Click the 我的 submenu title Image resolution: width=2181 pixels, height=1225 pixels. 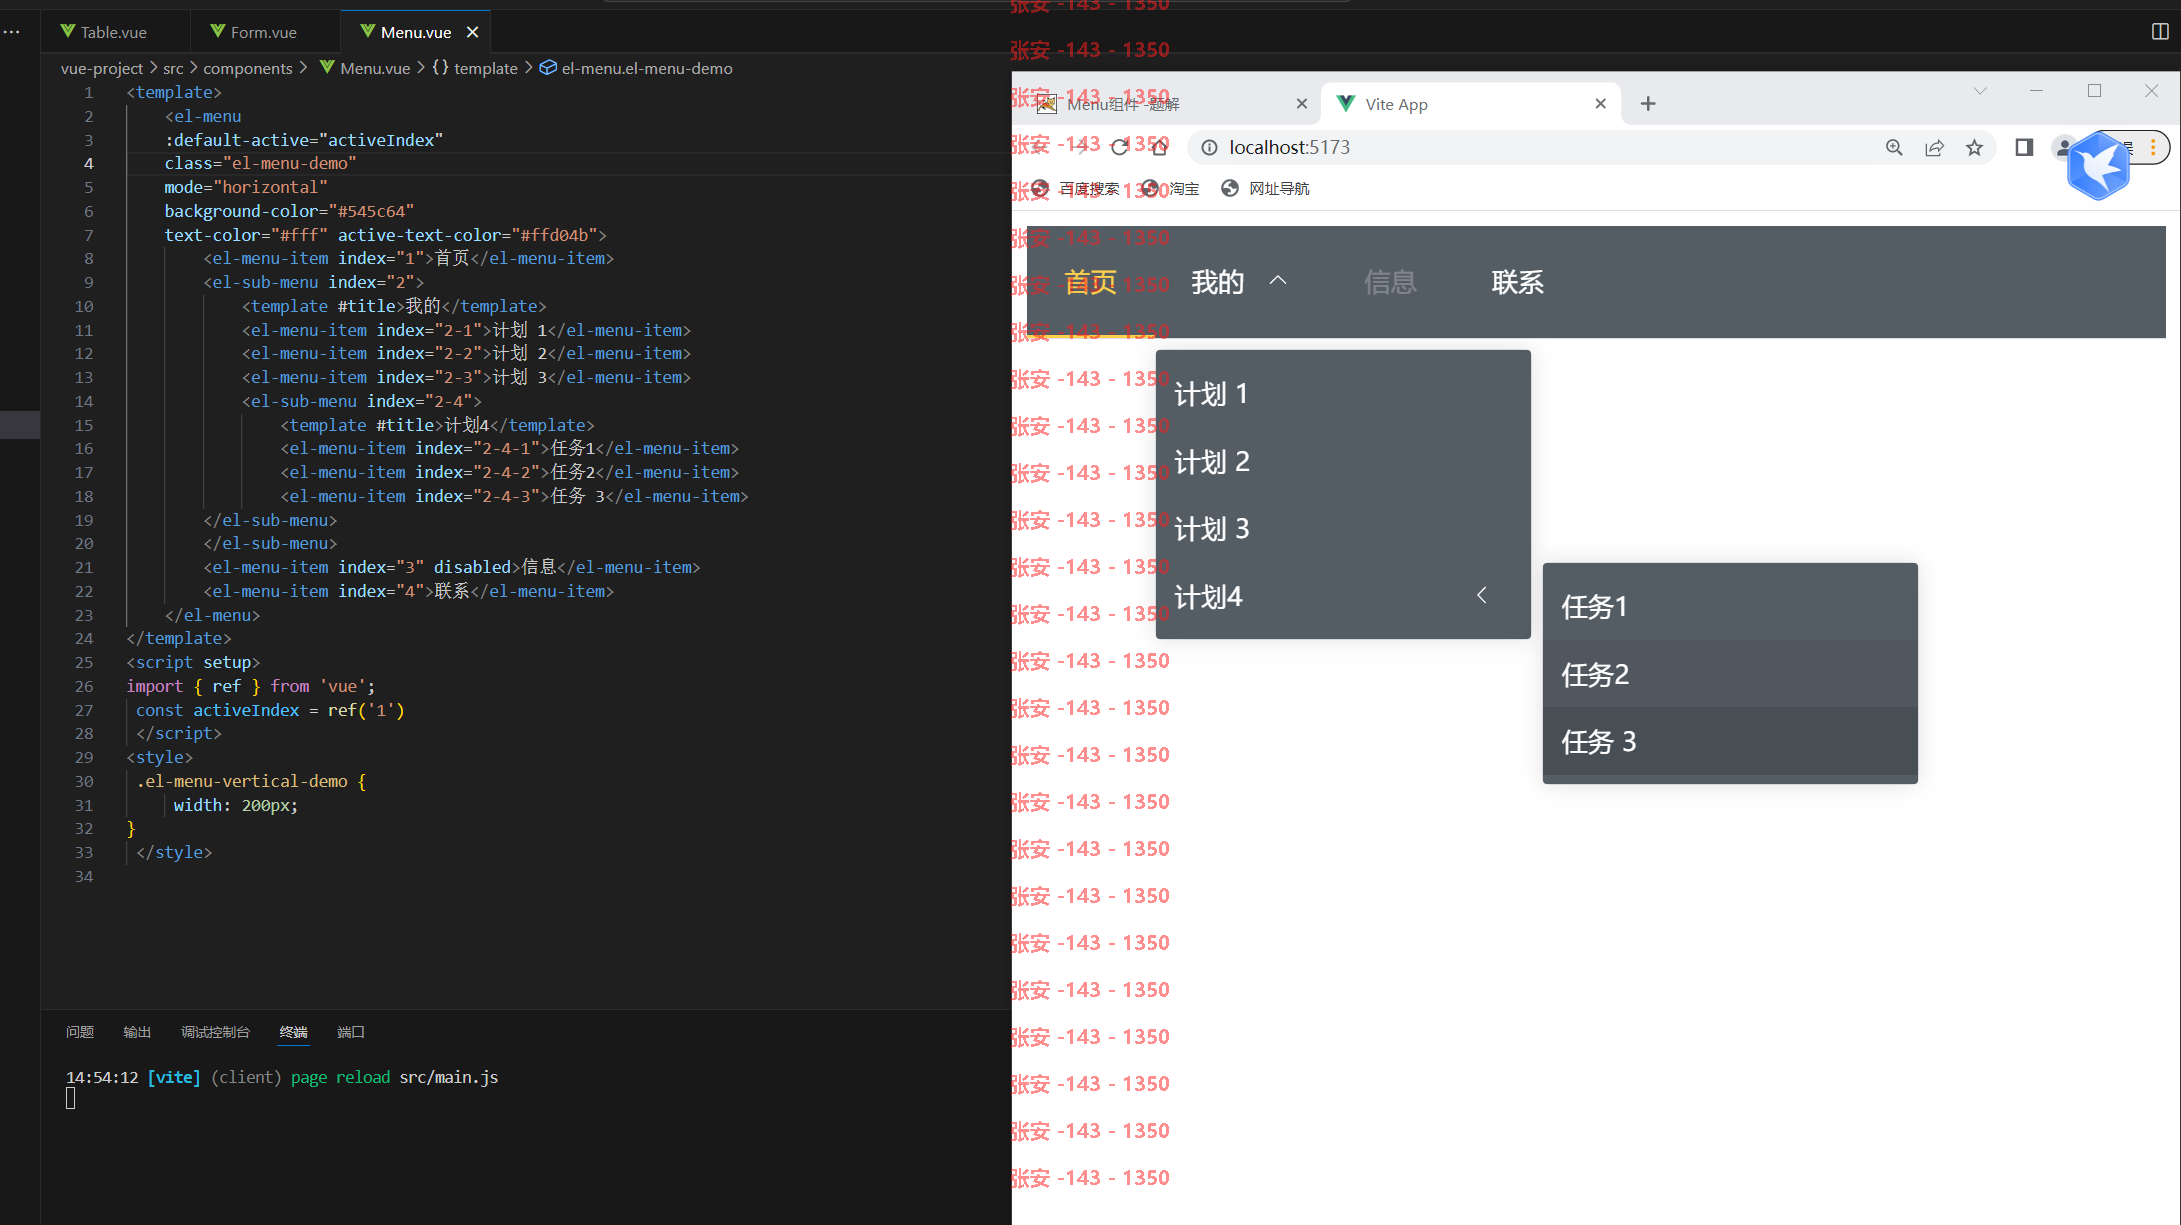click(1218, 283)
